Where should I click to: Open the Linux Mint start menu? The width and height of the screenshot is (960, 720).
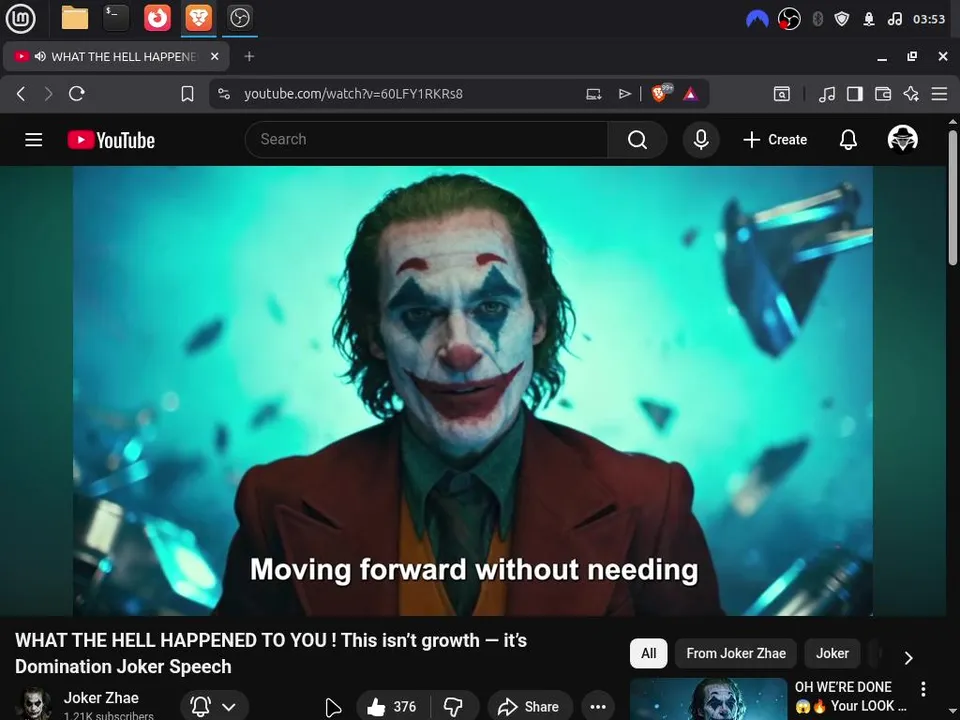(x=20, y=18)
